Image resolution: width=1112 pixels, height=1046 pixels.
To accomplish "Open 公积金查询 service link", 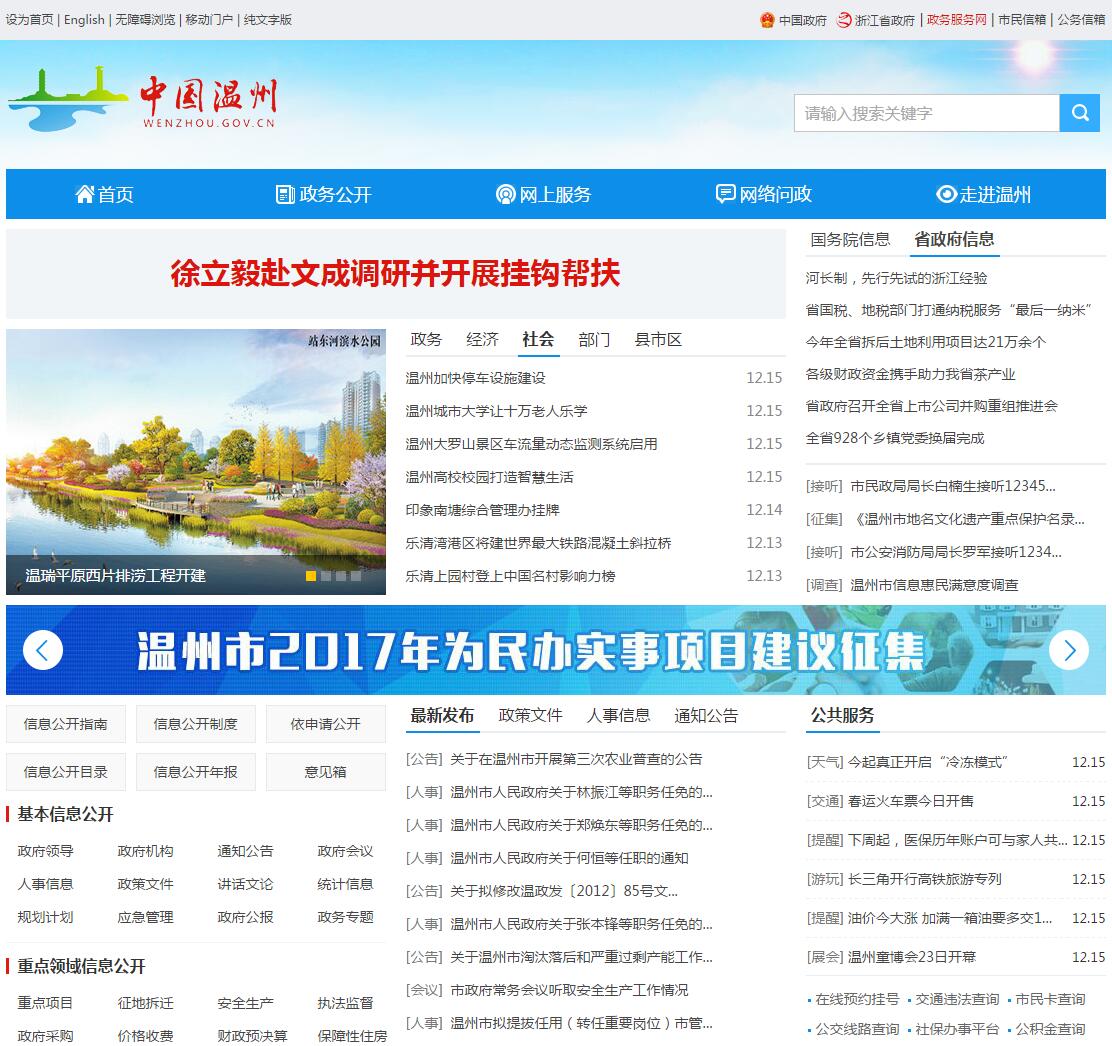I will 1050,1029.
